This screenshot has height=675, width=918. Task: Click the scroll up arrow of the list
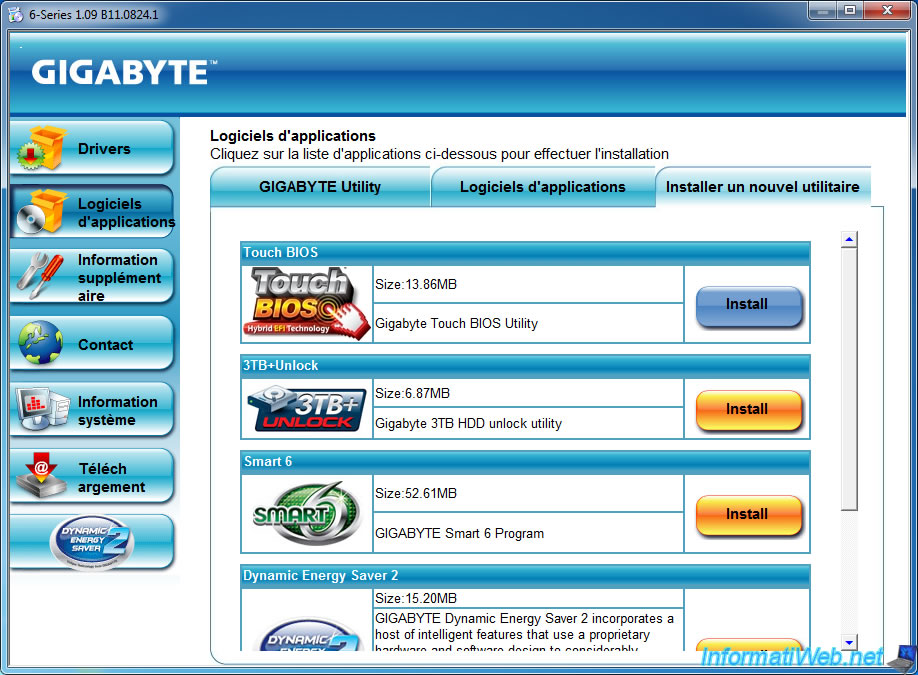point(849,239)
